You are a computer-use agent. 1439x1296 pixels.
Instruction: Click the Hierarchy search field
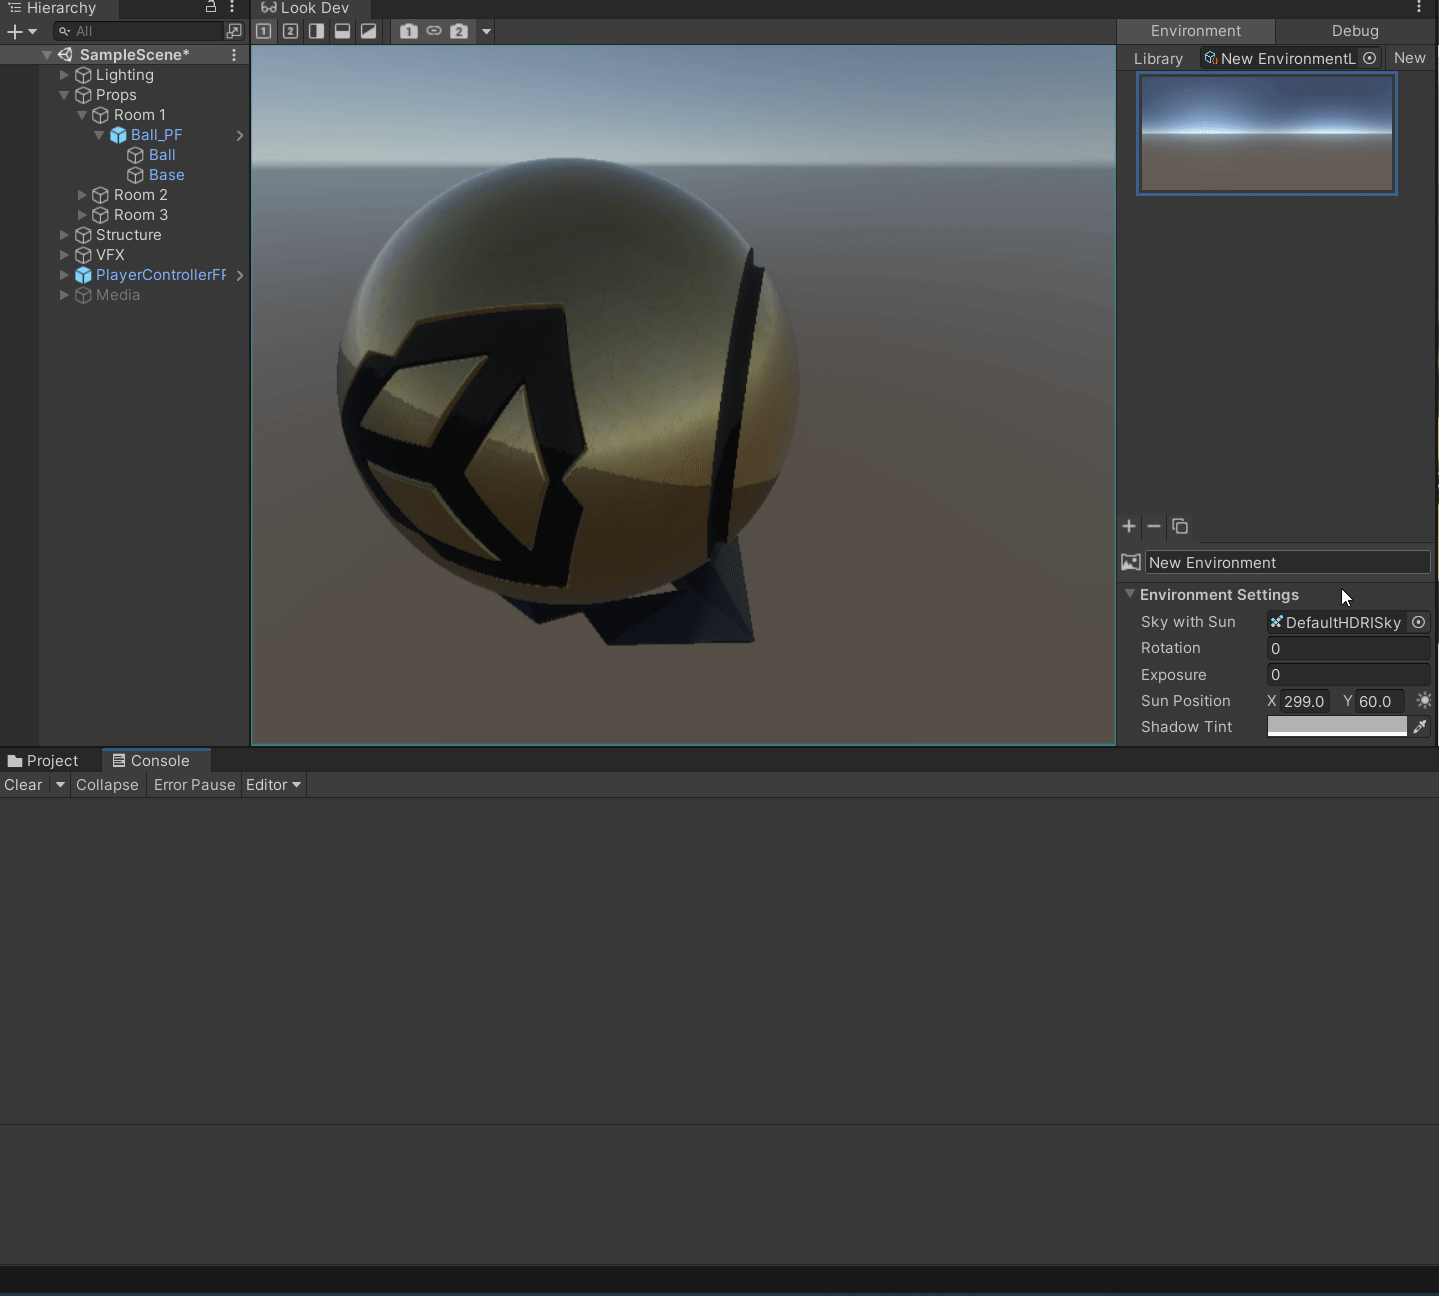(x=140, y=31)
